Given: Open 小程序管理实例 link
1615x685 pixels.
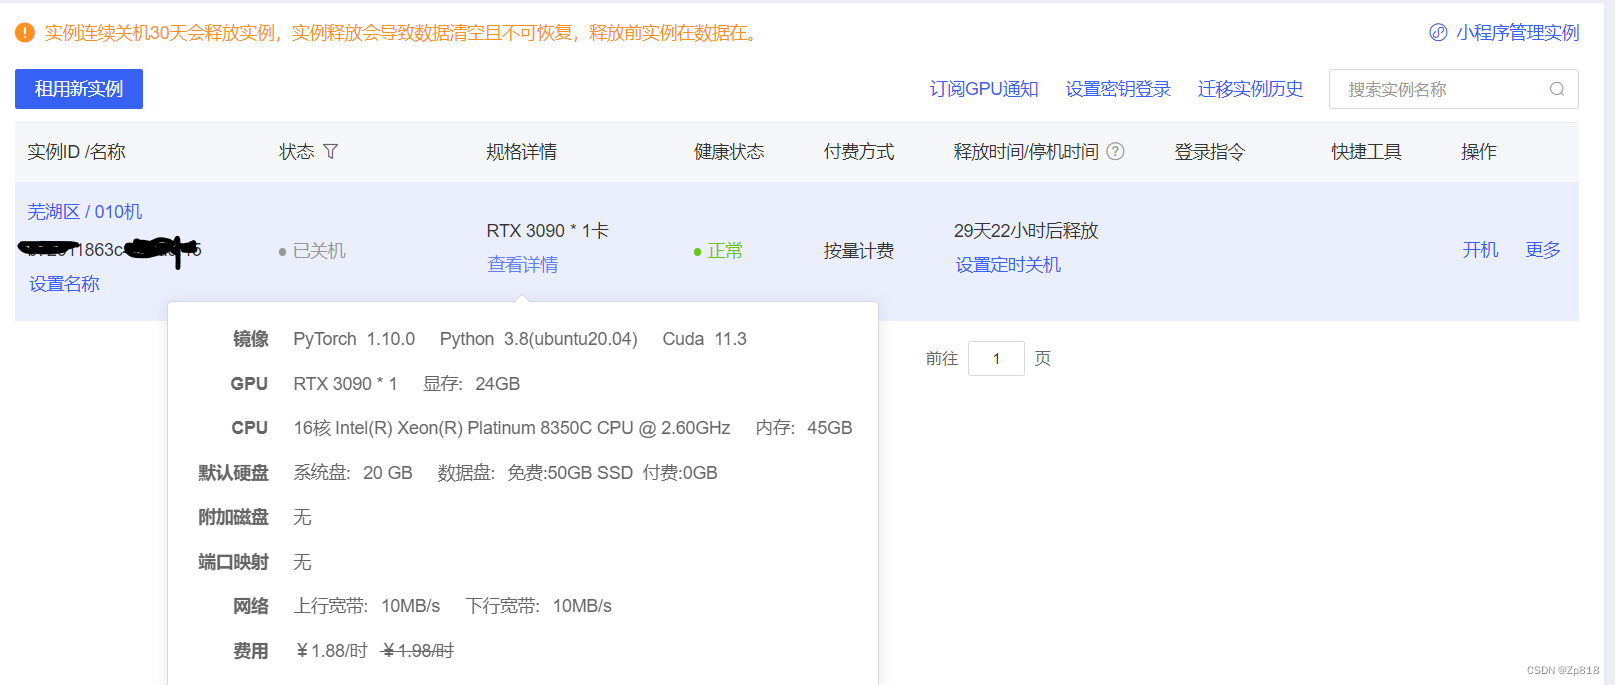Looking at the screenshot, I should click(x=1517, y=33).
